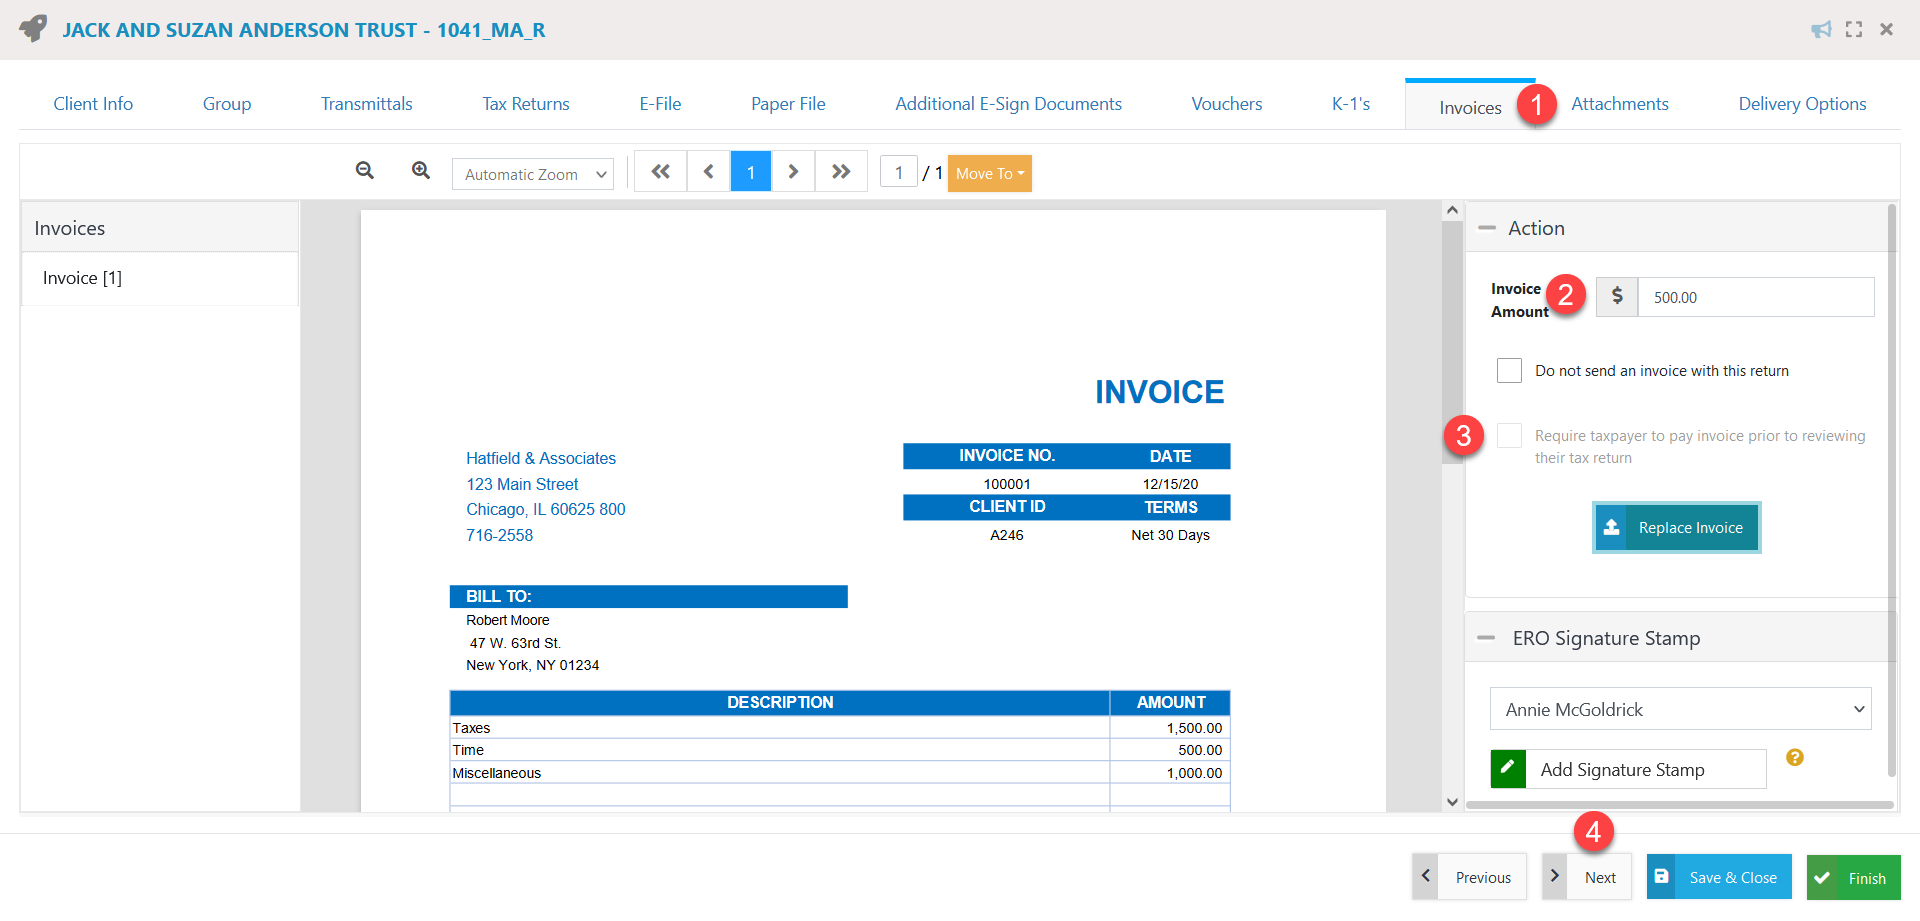
Task: Zoom out the invoice preview
Action: click(x=364, y=171)
